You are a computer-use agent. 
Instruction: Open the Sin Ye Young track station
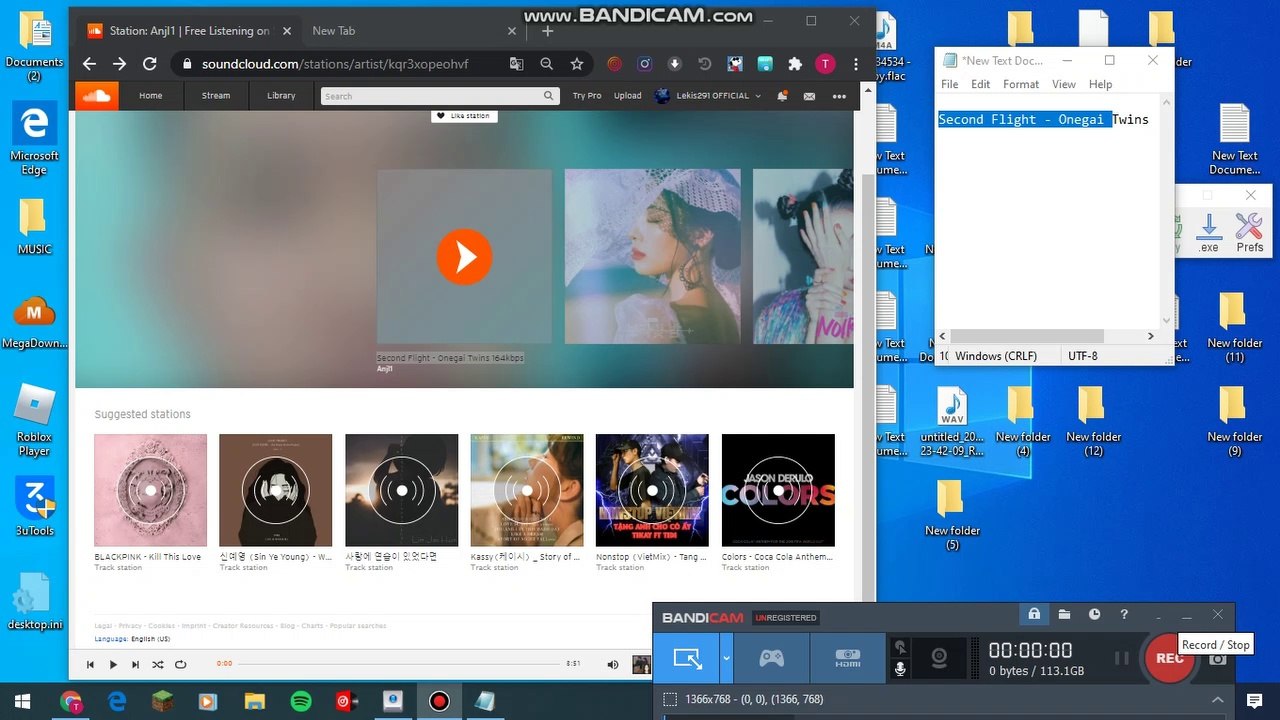point(275,490)
